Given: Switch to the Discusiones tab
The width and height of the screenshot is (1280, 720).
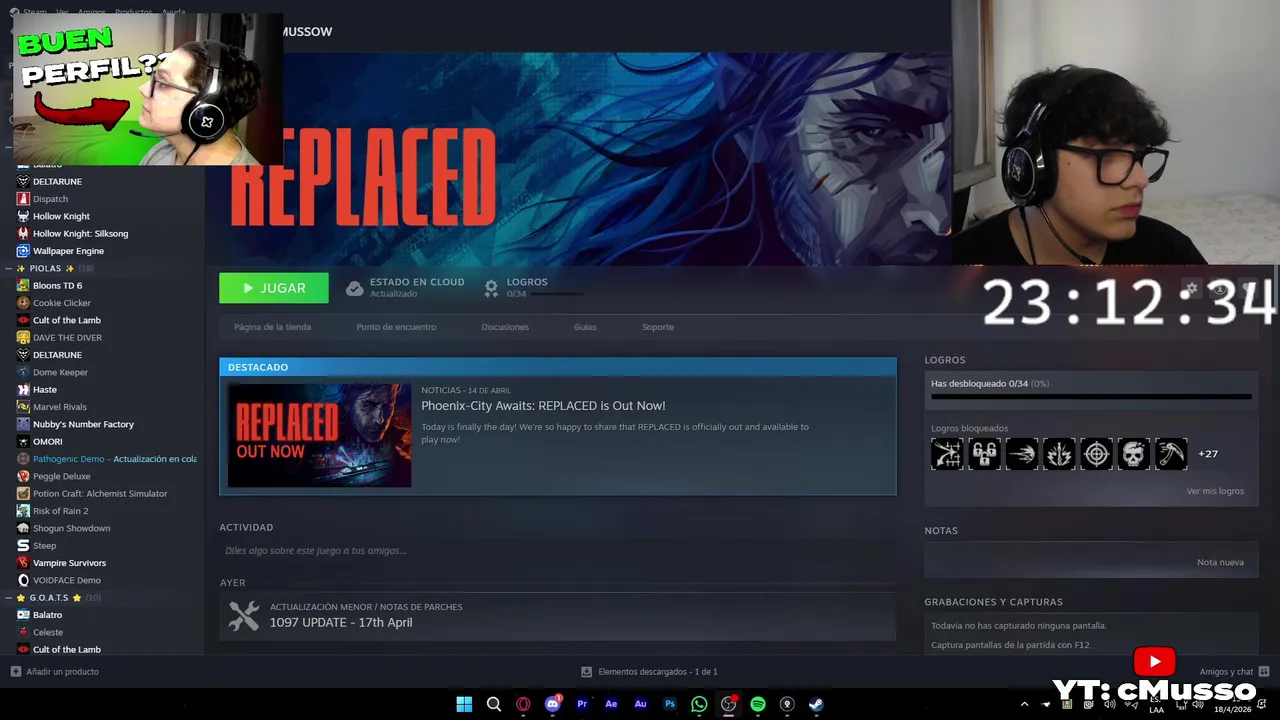Looking at the screenshot, I should tap(505, 327).
